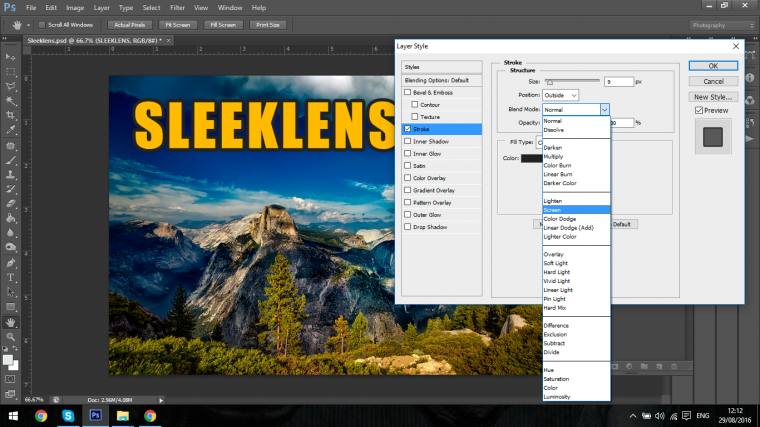Change screen mode icon in toolbox
The height and width of the screenshot is (427, 760).
[x=10, y=394]
